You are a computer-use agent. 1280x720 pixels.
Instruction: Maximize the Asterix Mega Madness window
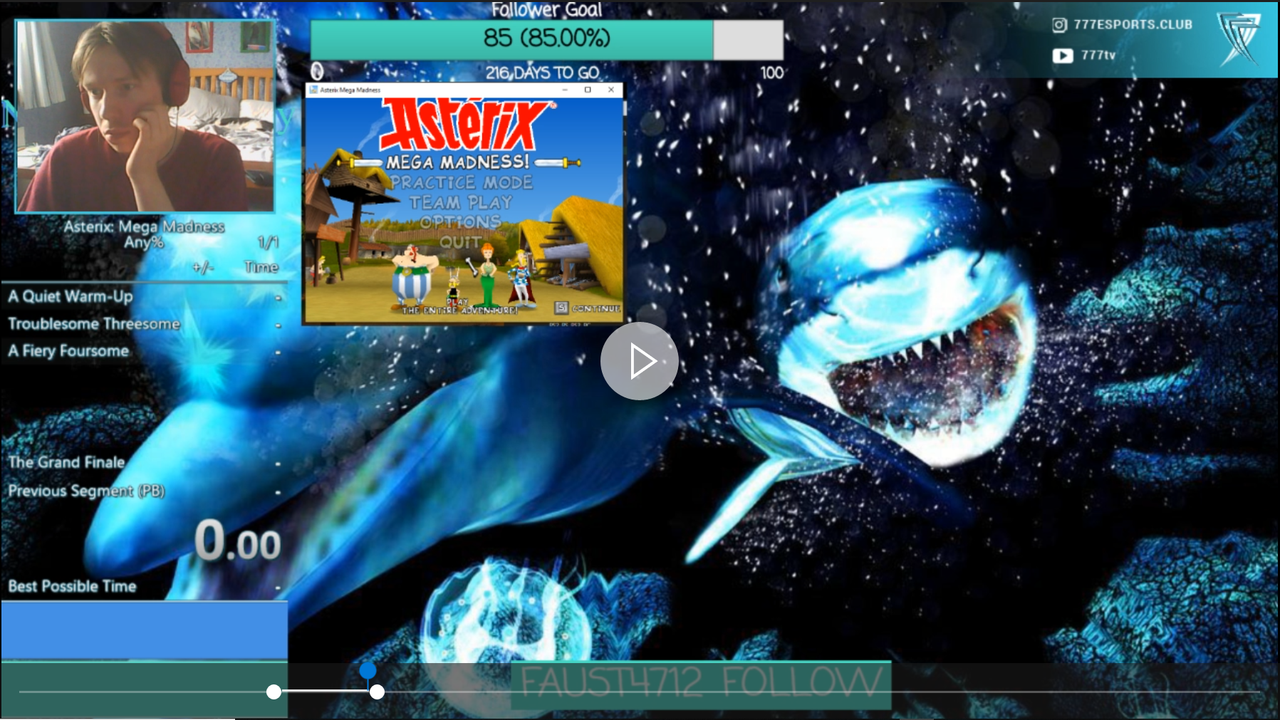point(588,90)
